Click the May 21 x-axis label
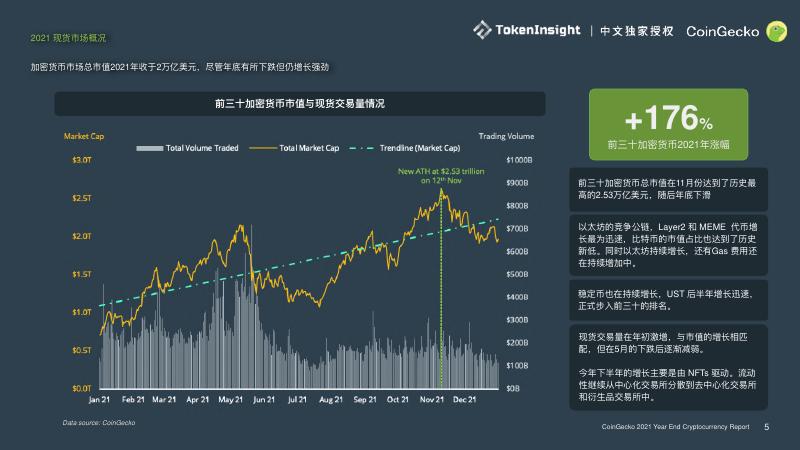800x450 pixels. pos(231,399)
